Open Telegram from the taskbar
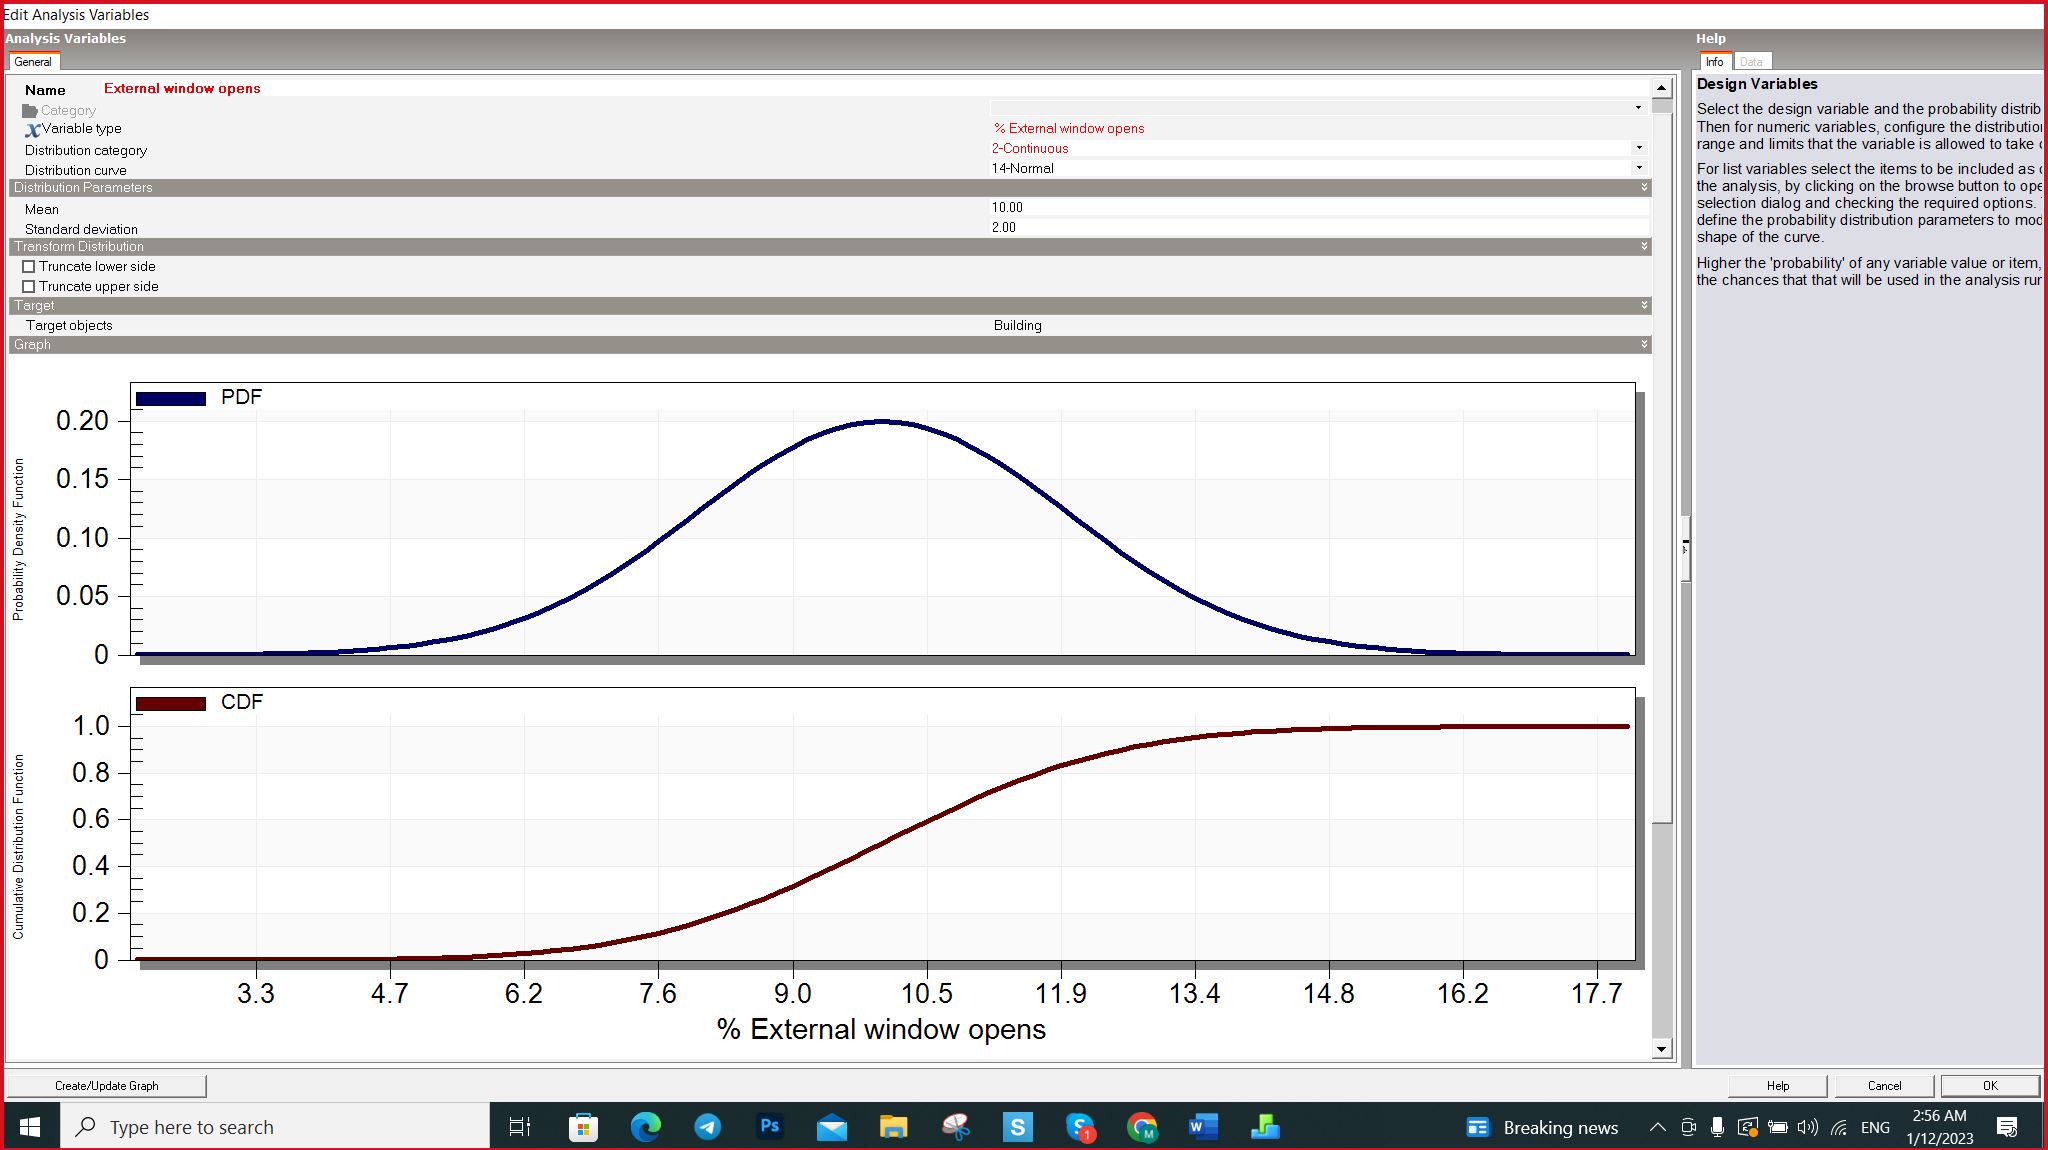 707,1127
